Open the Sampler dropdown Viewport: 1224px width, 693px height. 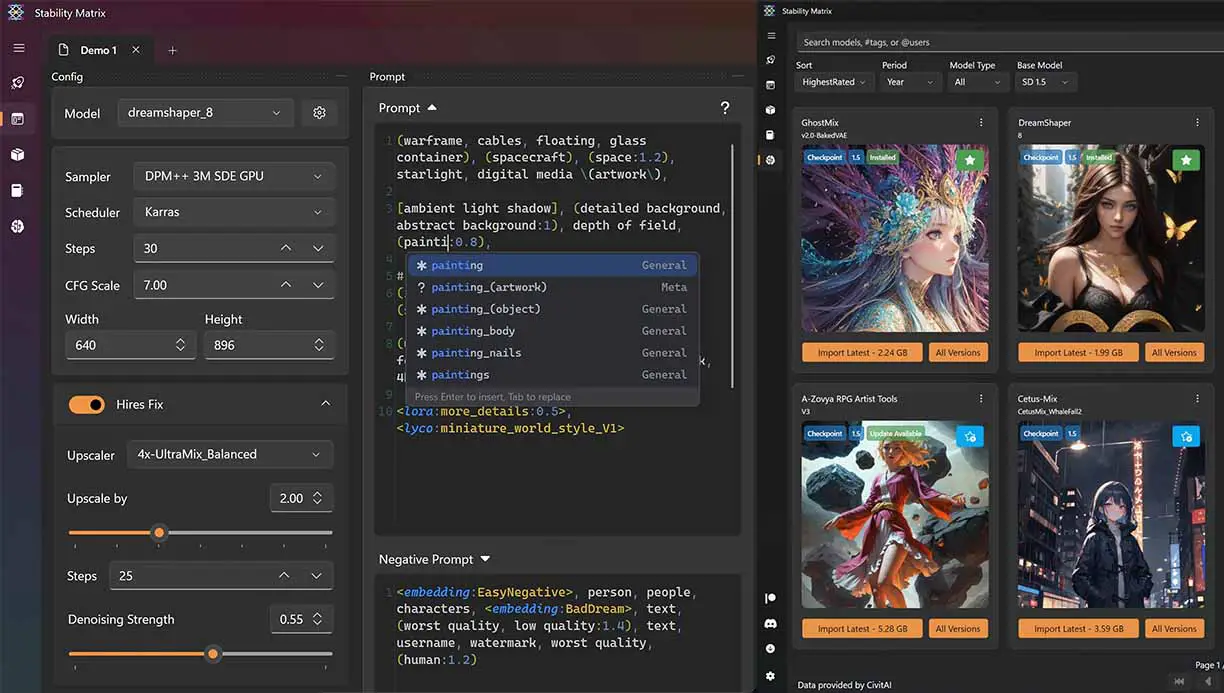pyautogui.click(x=233, y=176)
